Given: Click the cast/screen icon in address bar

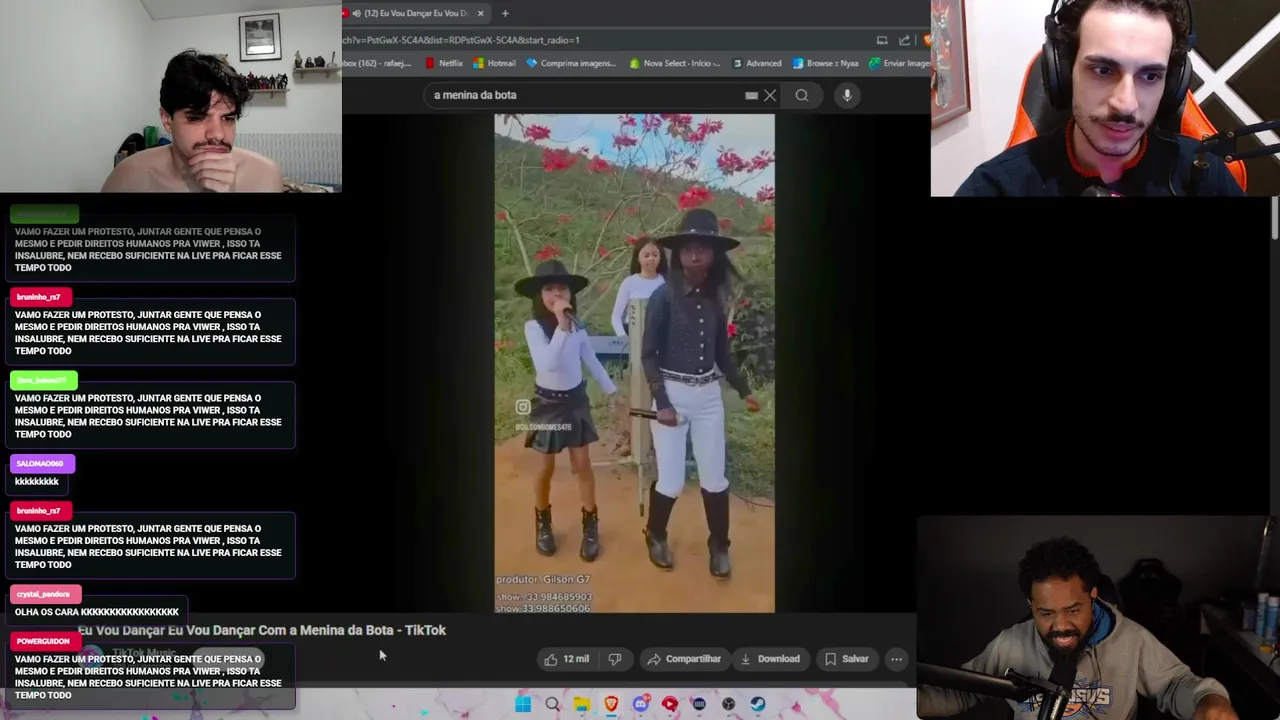Looking at the screenshot, I should pyautogui.click(x=882, y=40).
